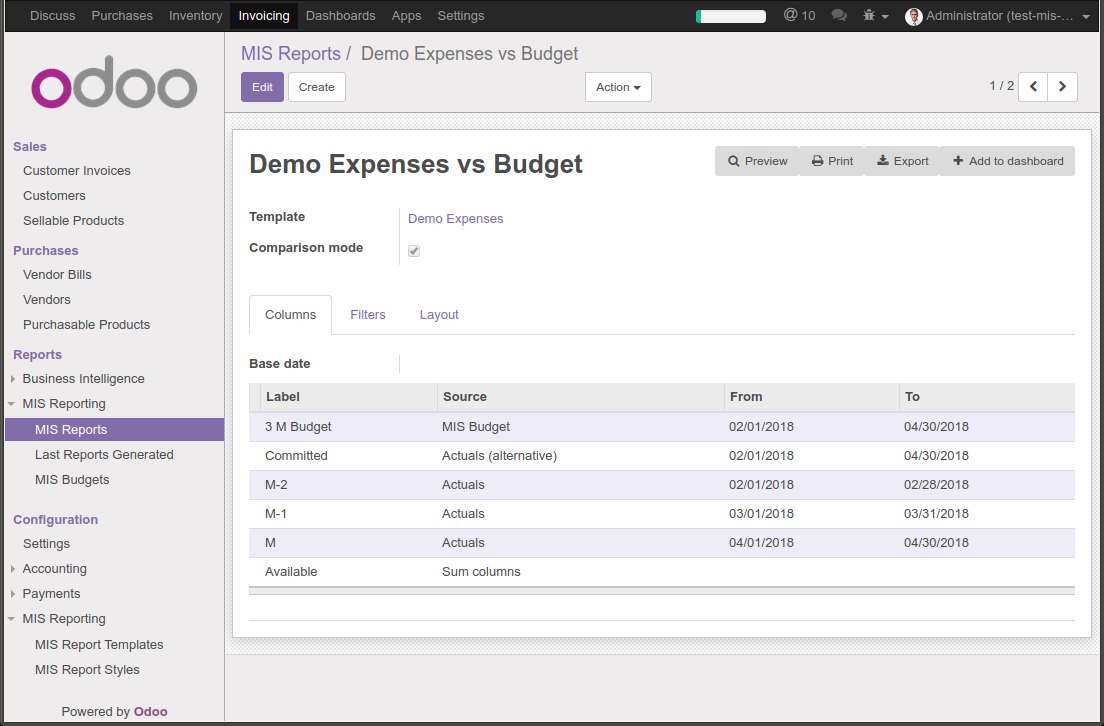Click the trial progress bar in top bar
This screenshot has width=1104, height=726.
(730, 16)
